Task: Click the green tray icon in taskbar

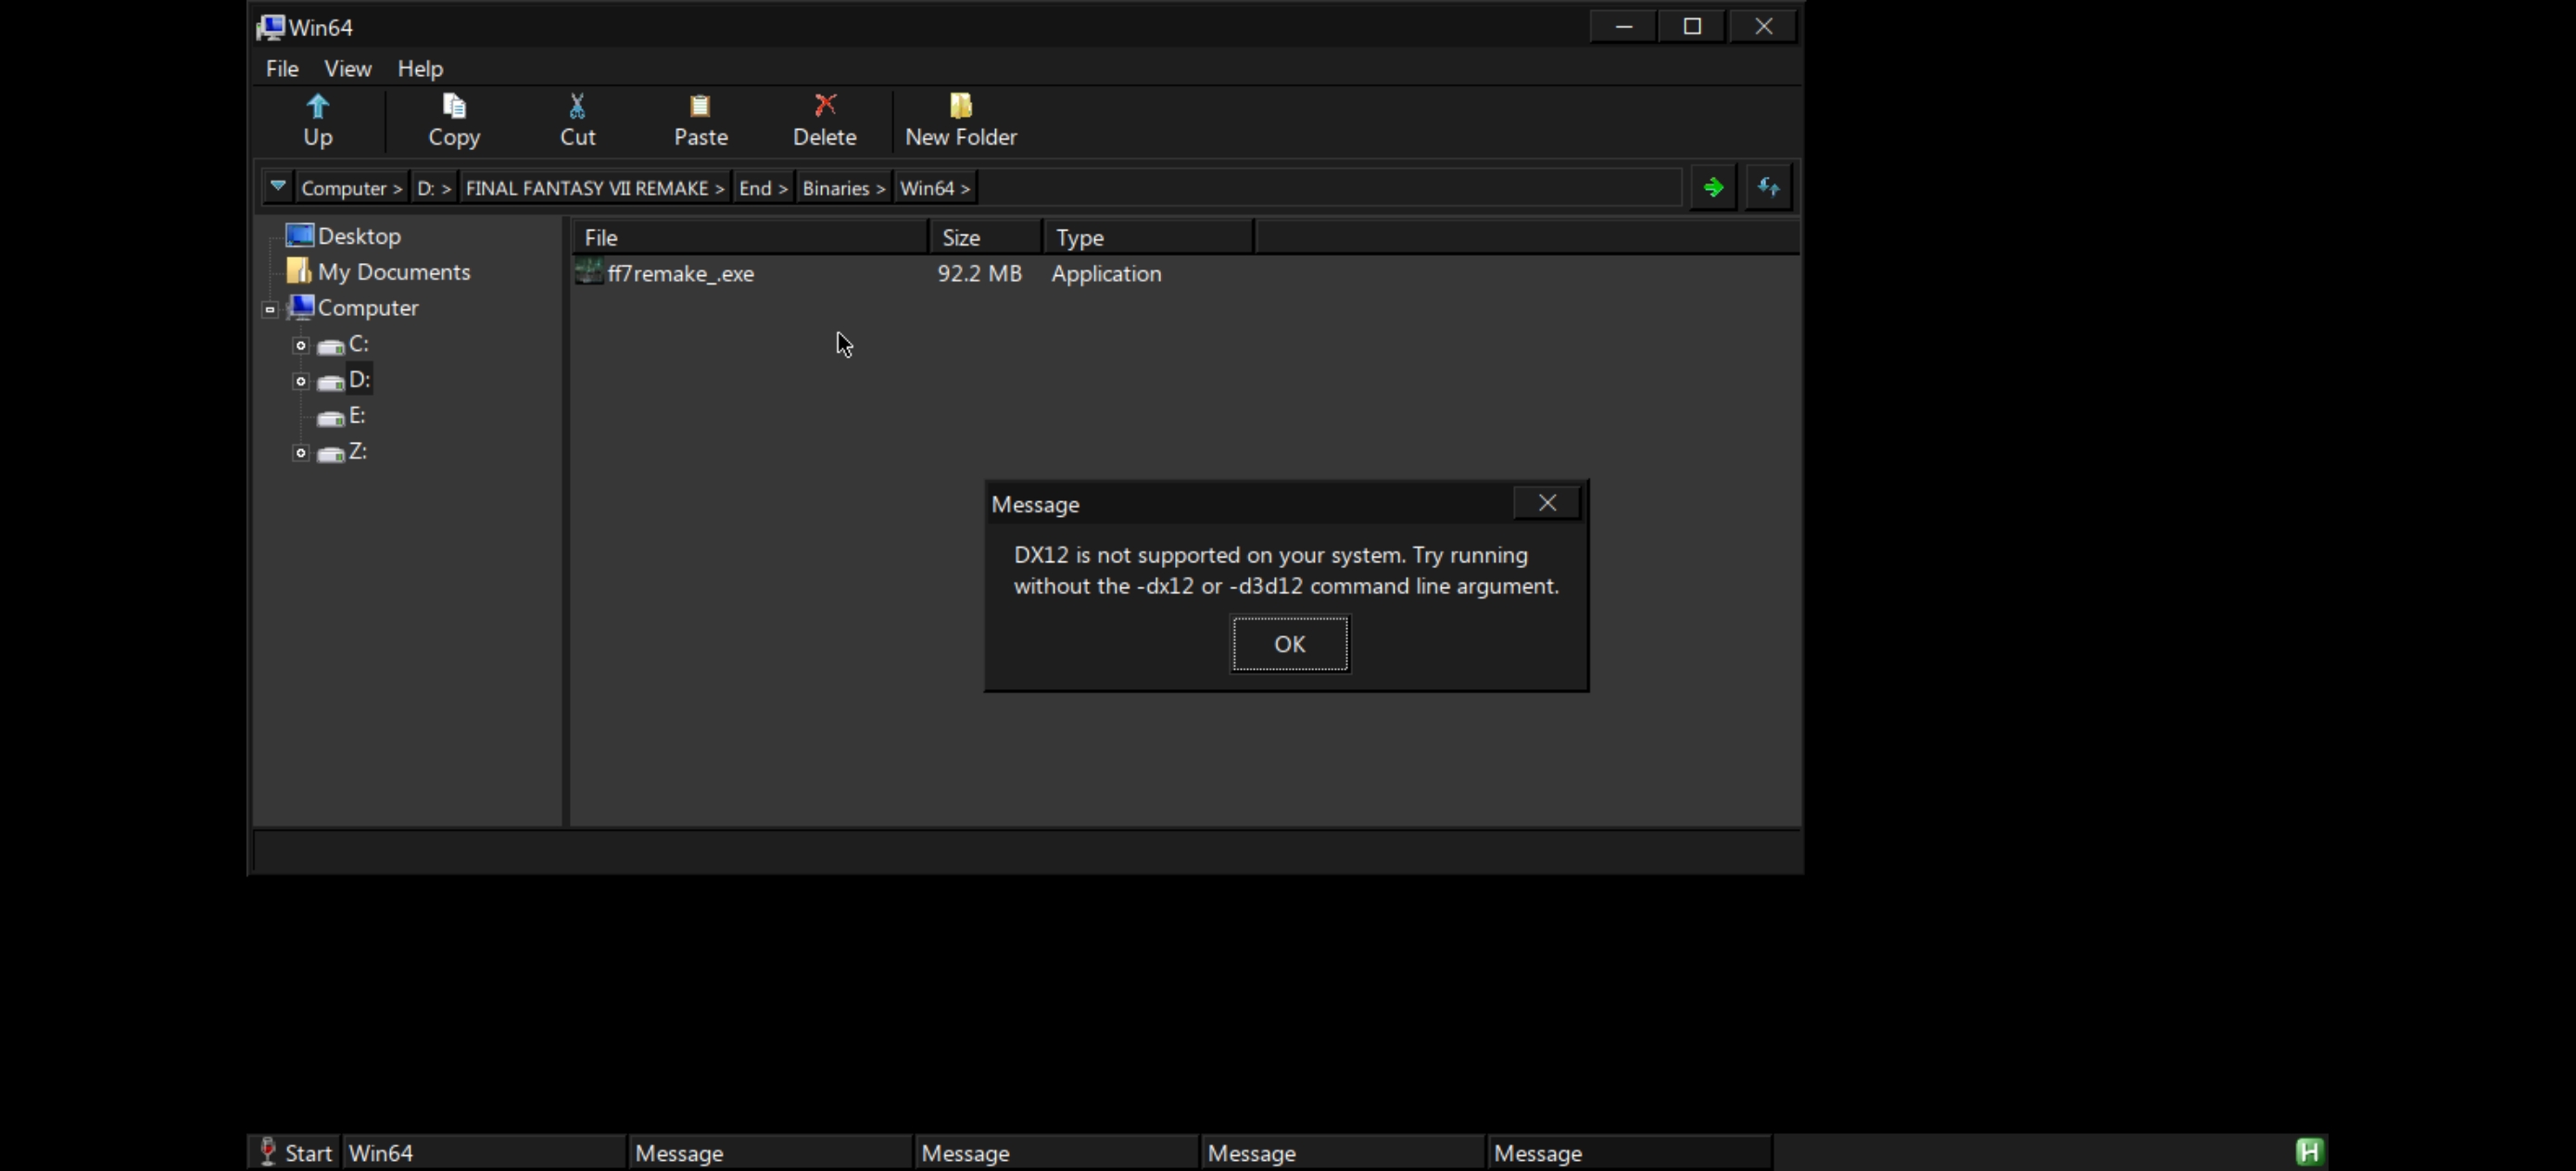Action: (2309, 1152)
